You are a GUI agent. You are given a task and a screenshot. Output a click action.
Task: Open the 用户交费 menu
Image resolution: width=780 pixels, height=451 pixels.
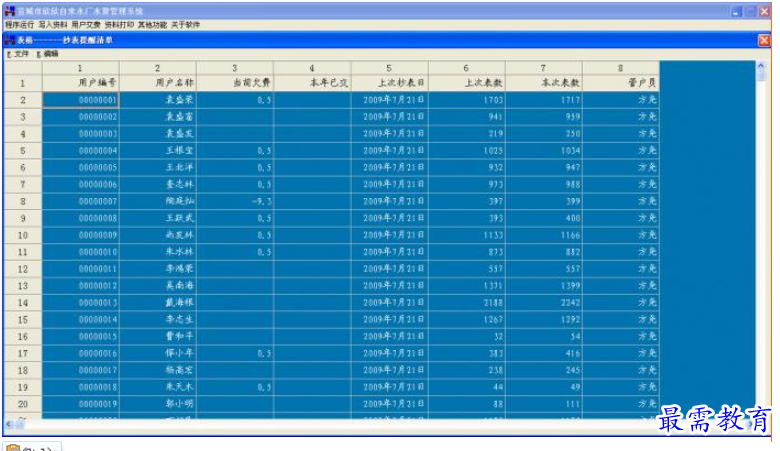coord(86,24)
